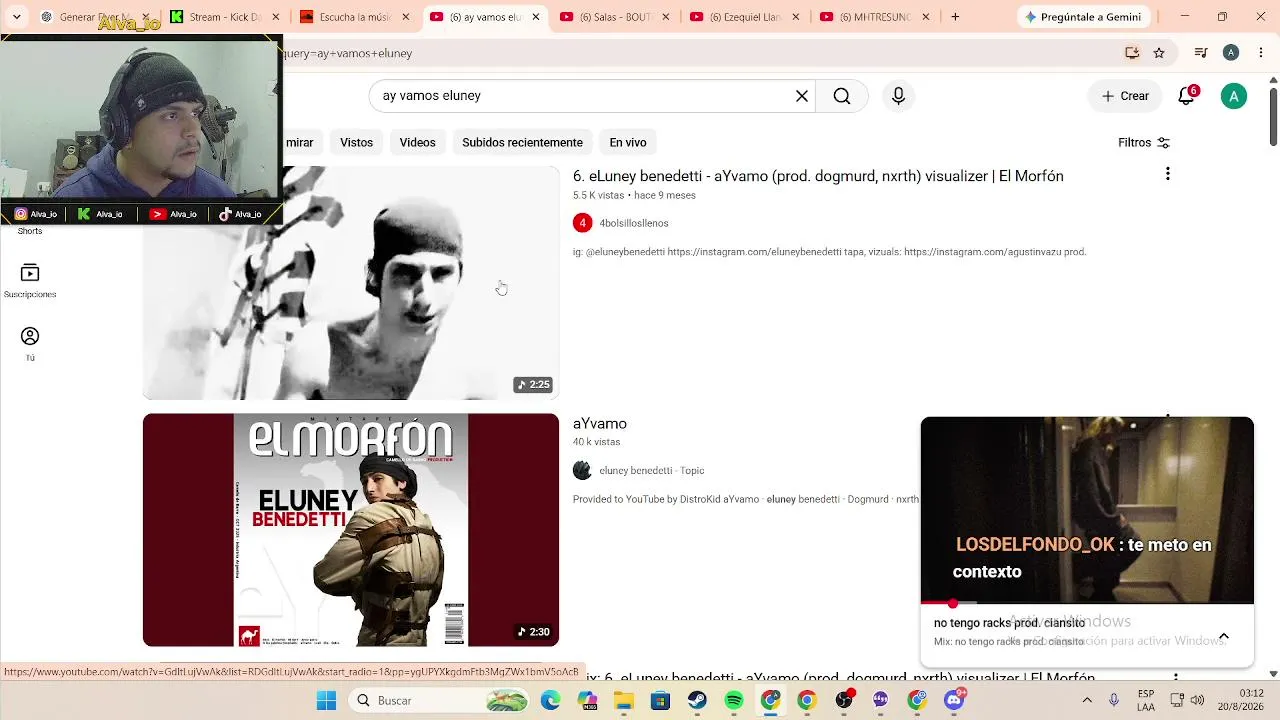Open the YouTube account avatar menu

coord(1234,96)
